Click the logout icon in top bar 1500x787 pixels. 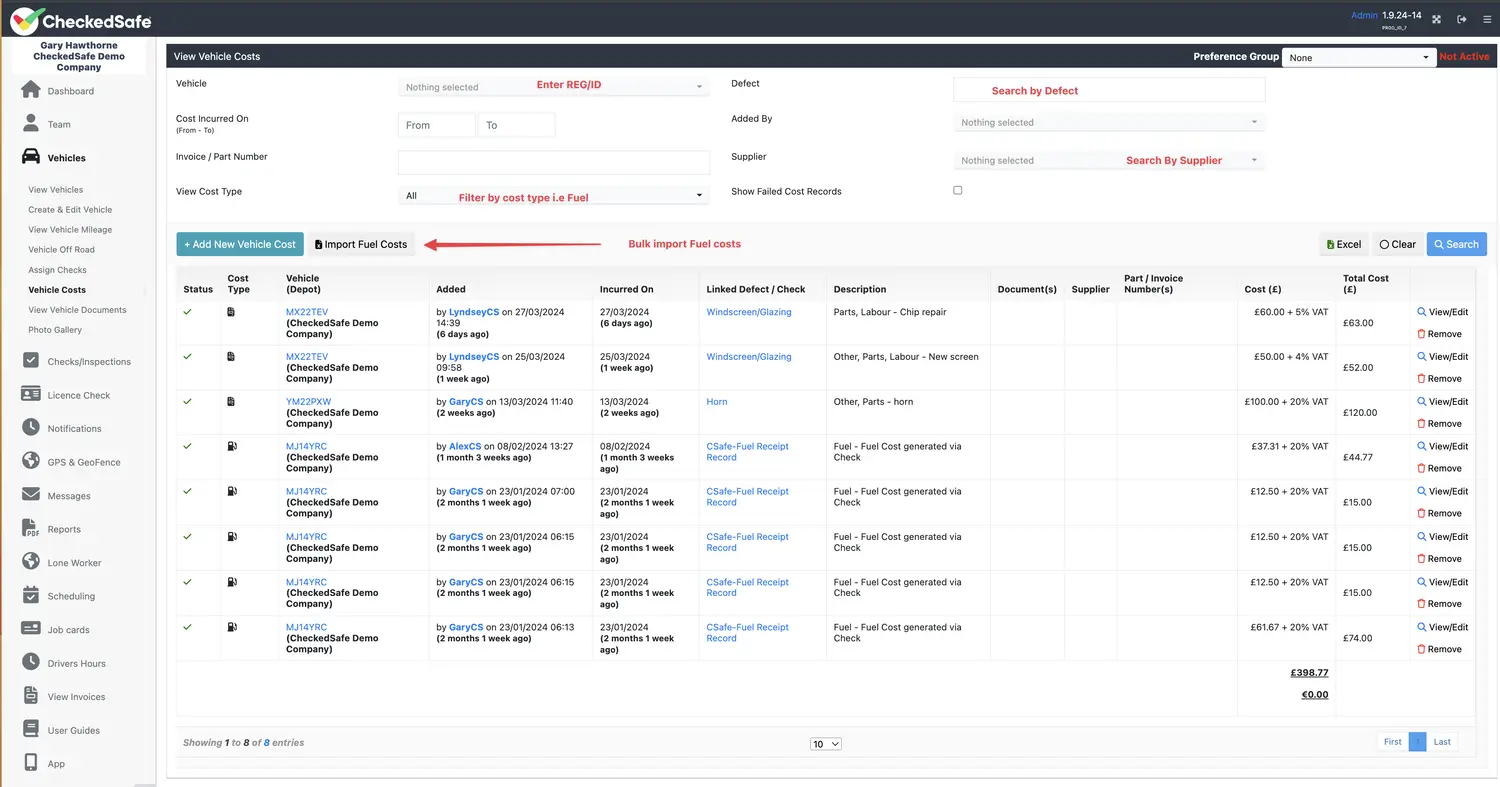(x=1462, y=19)
